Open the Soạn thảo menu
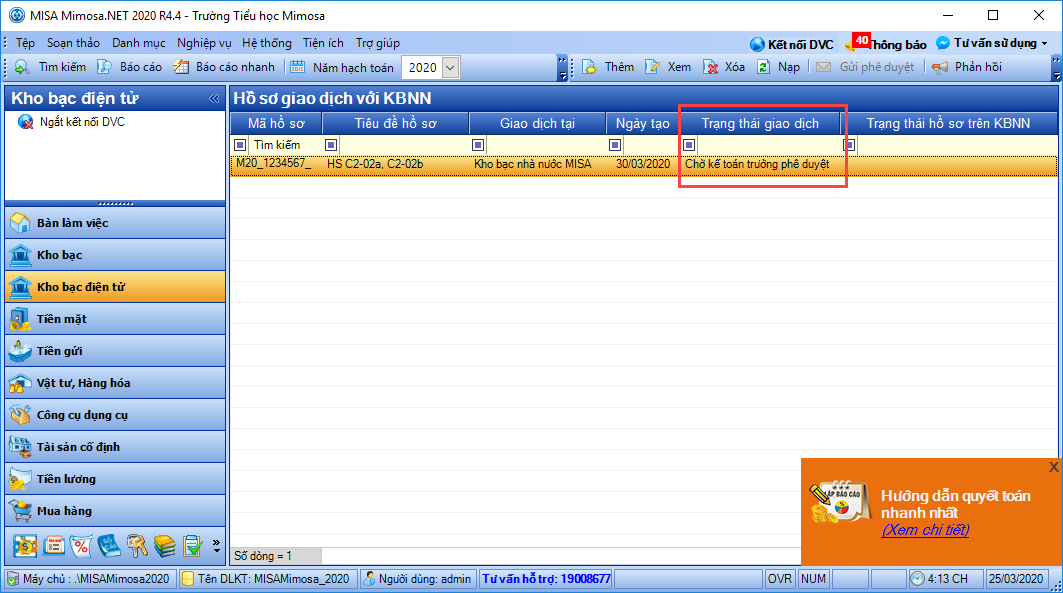Screen dimensions: 1063x593 point(73,43)
